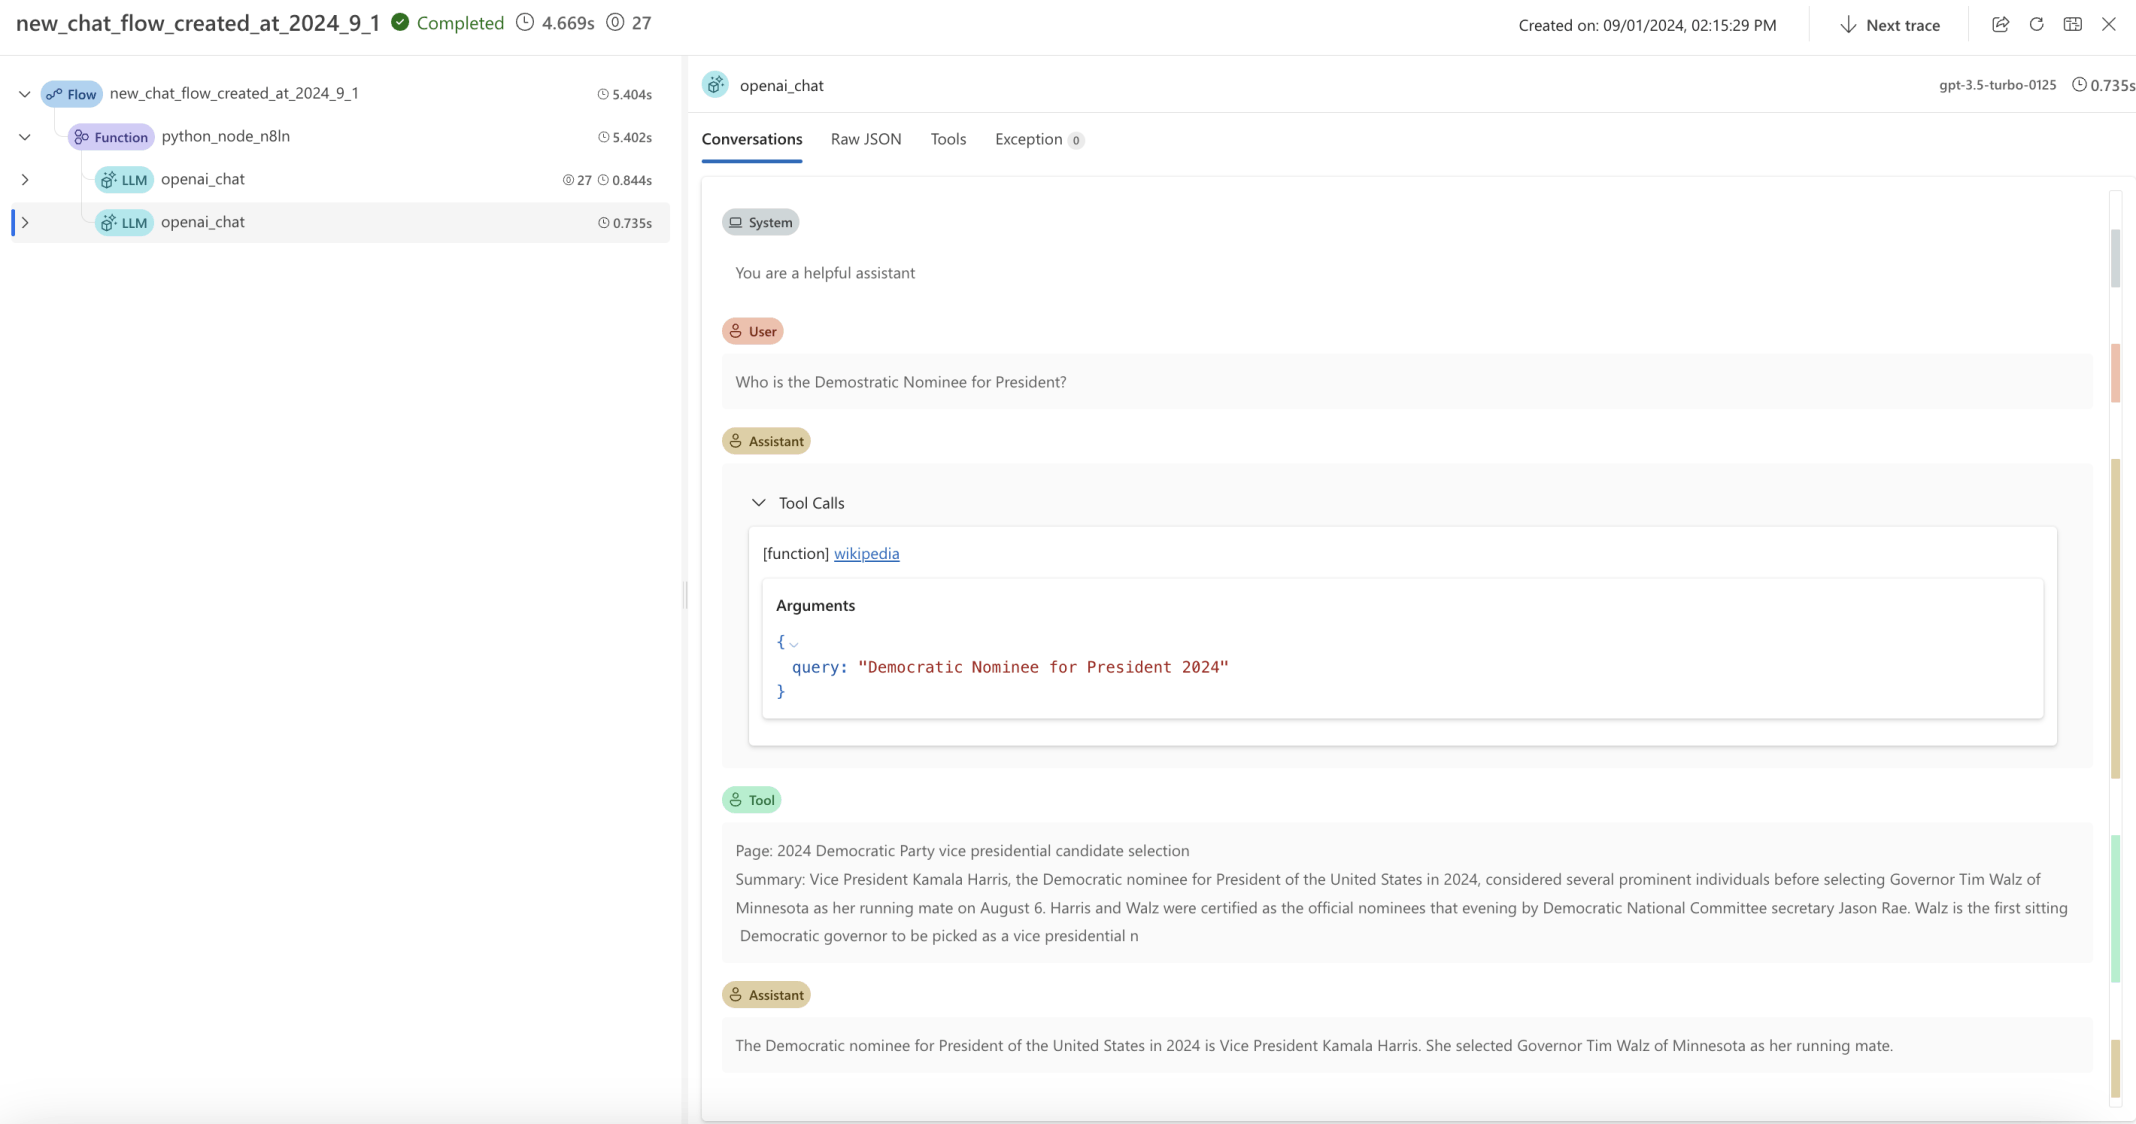The width and height of the screenshot is (2136, 1124).
Task: Expand the first openai_chat LLM node
Action: (24, 180)
